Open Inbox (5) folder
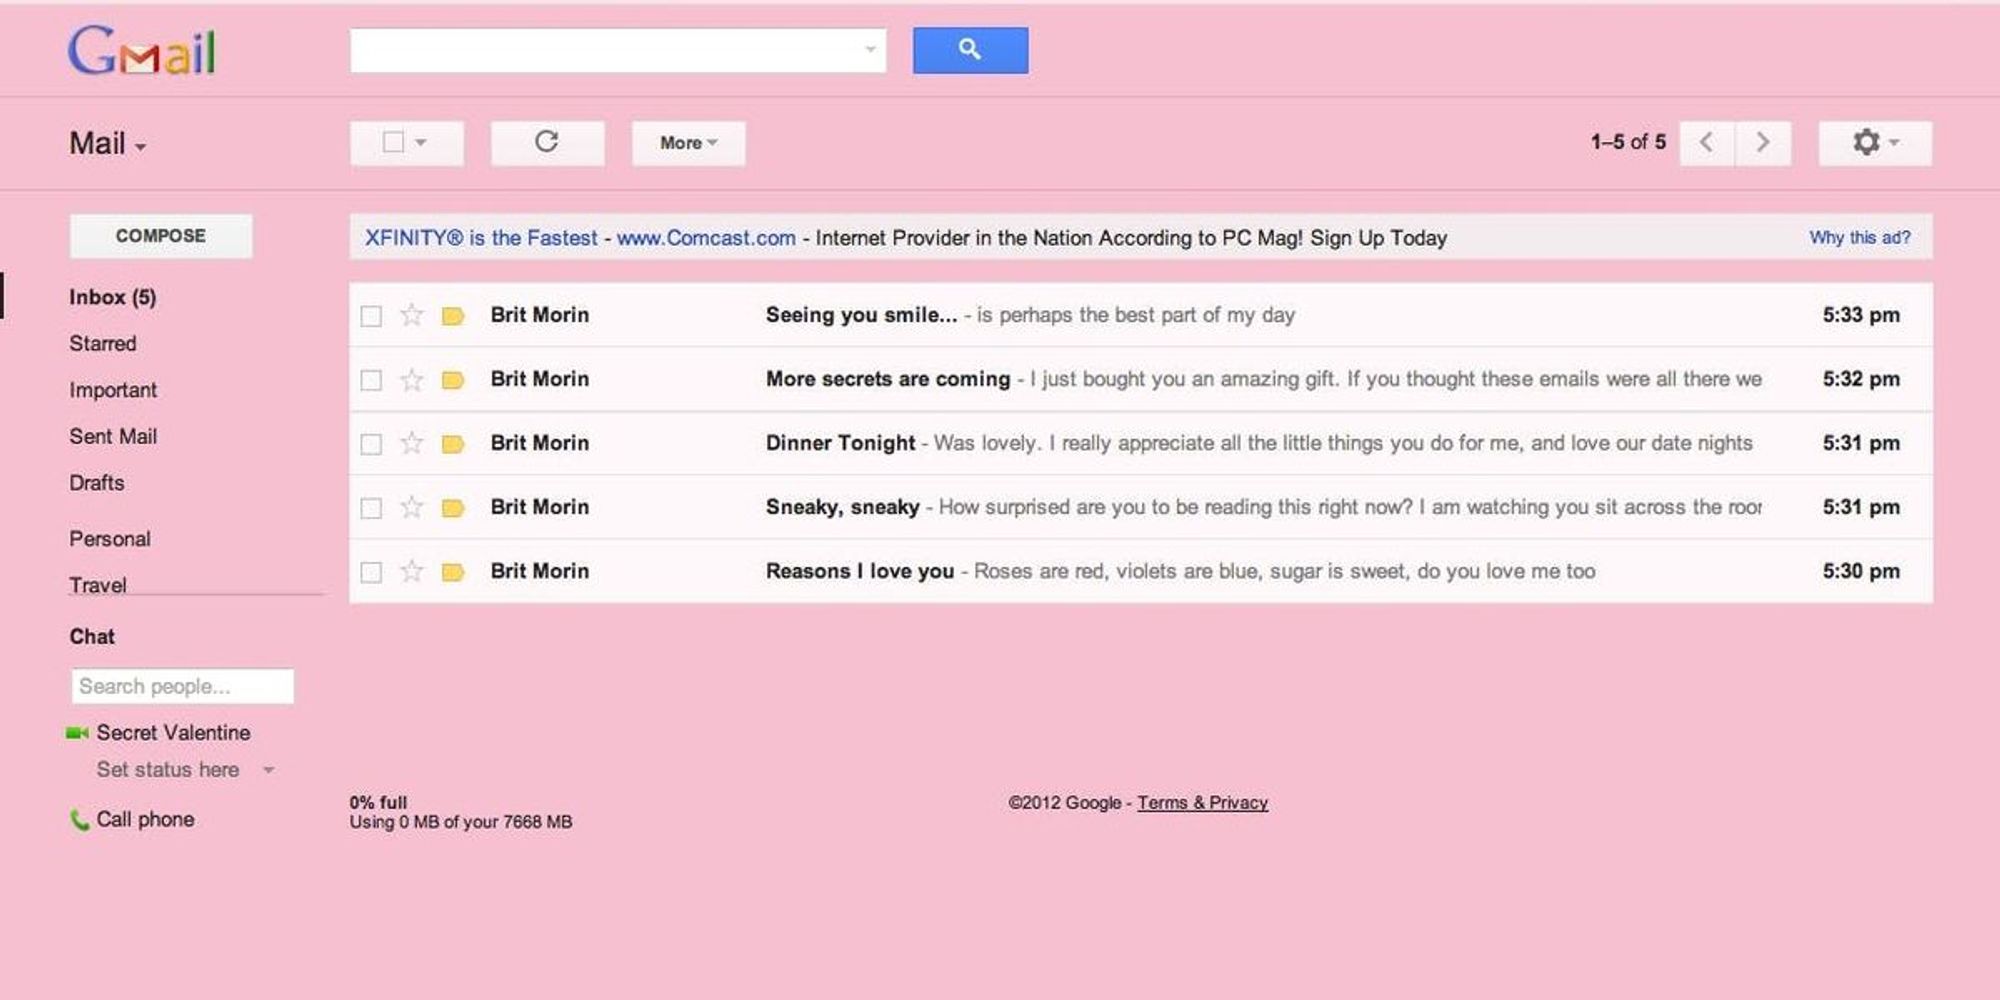This screenshot has width=2000, height=1000. [x=112, y=297]
